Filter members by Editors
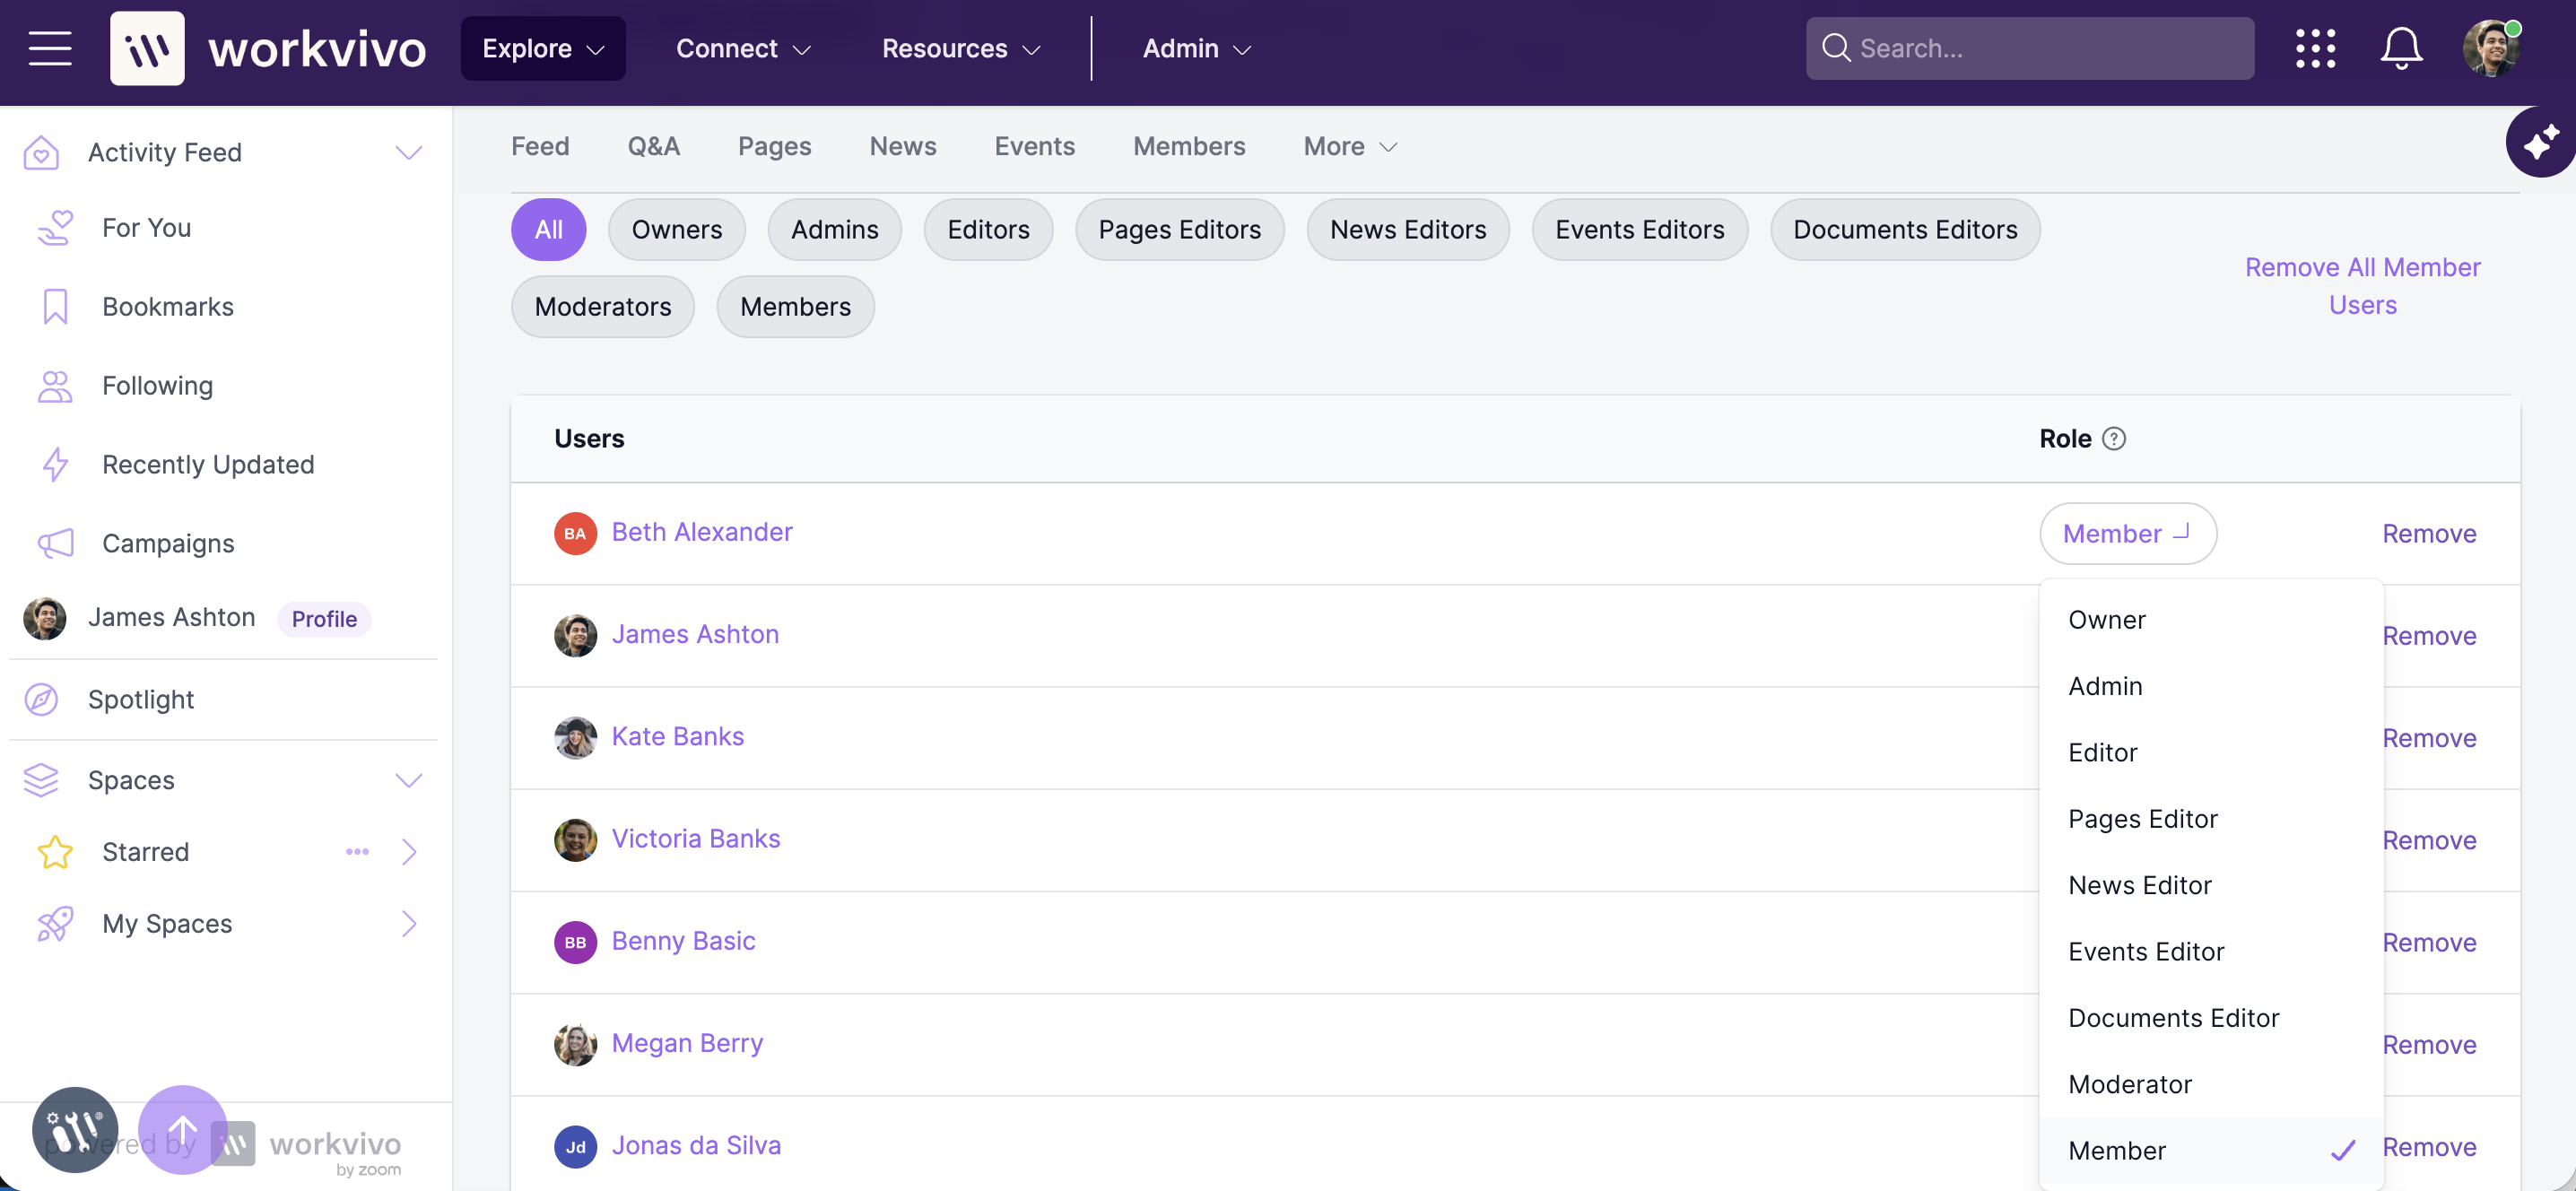This screenshot has height=1191, width=2576. click(x=988, y=229)
